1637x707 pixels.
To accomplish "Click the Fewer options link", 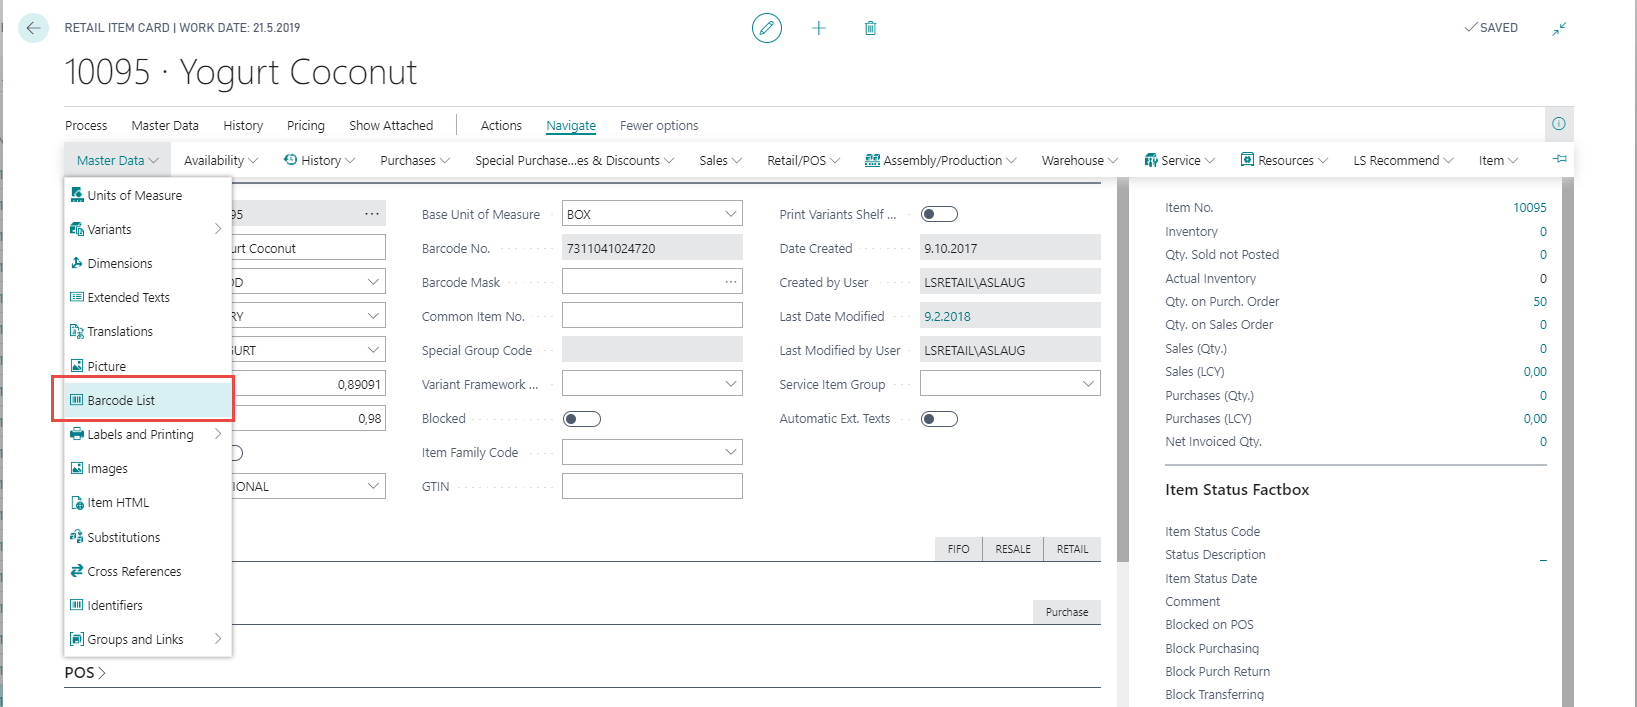I will (x=659, y=126).
